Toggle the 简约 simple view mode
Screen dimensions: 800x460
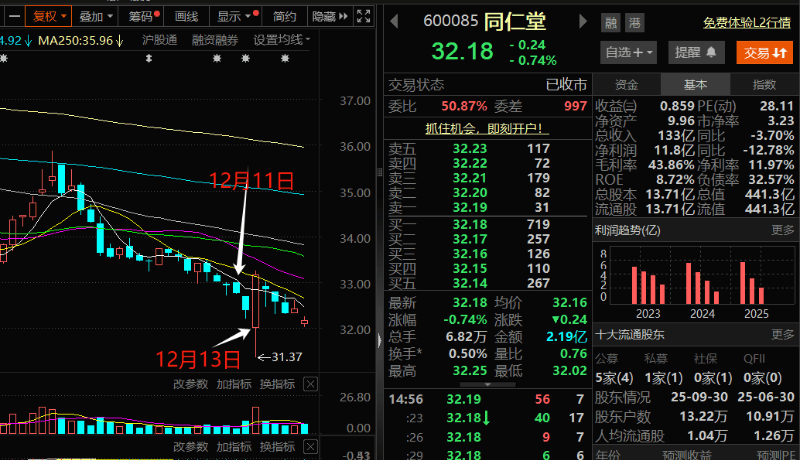pos(284,16)
